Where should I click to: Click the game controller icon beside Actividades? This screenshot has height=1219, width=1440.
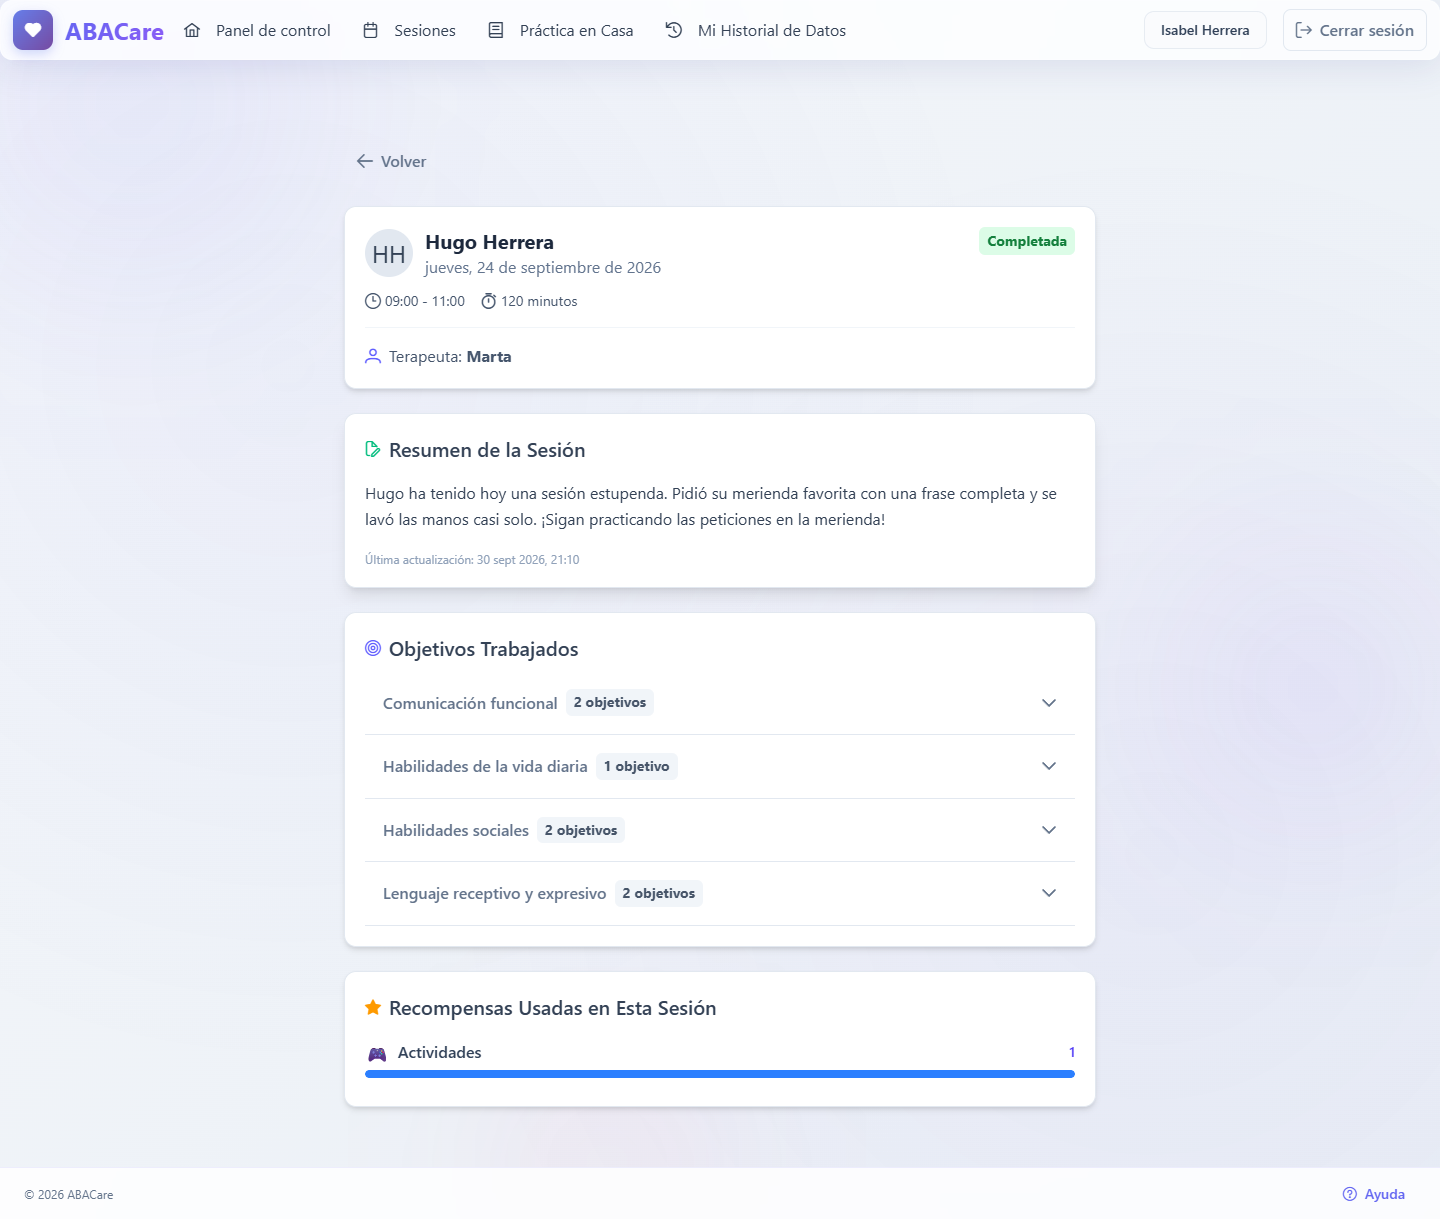377,1054
